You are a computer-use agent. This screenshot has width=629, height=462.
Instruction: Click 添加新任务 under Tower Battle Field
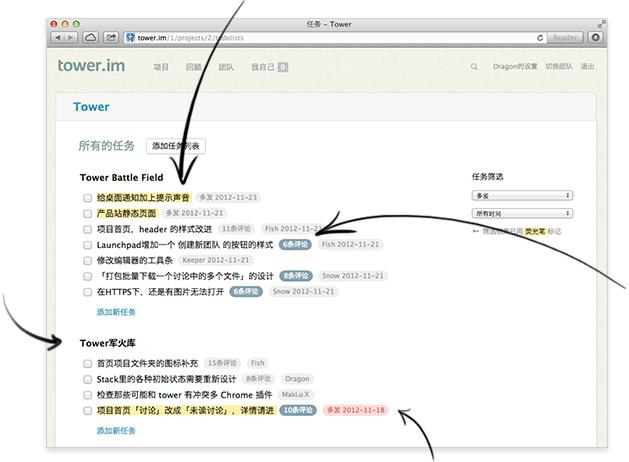tap(116, 312)
